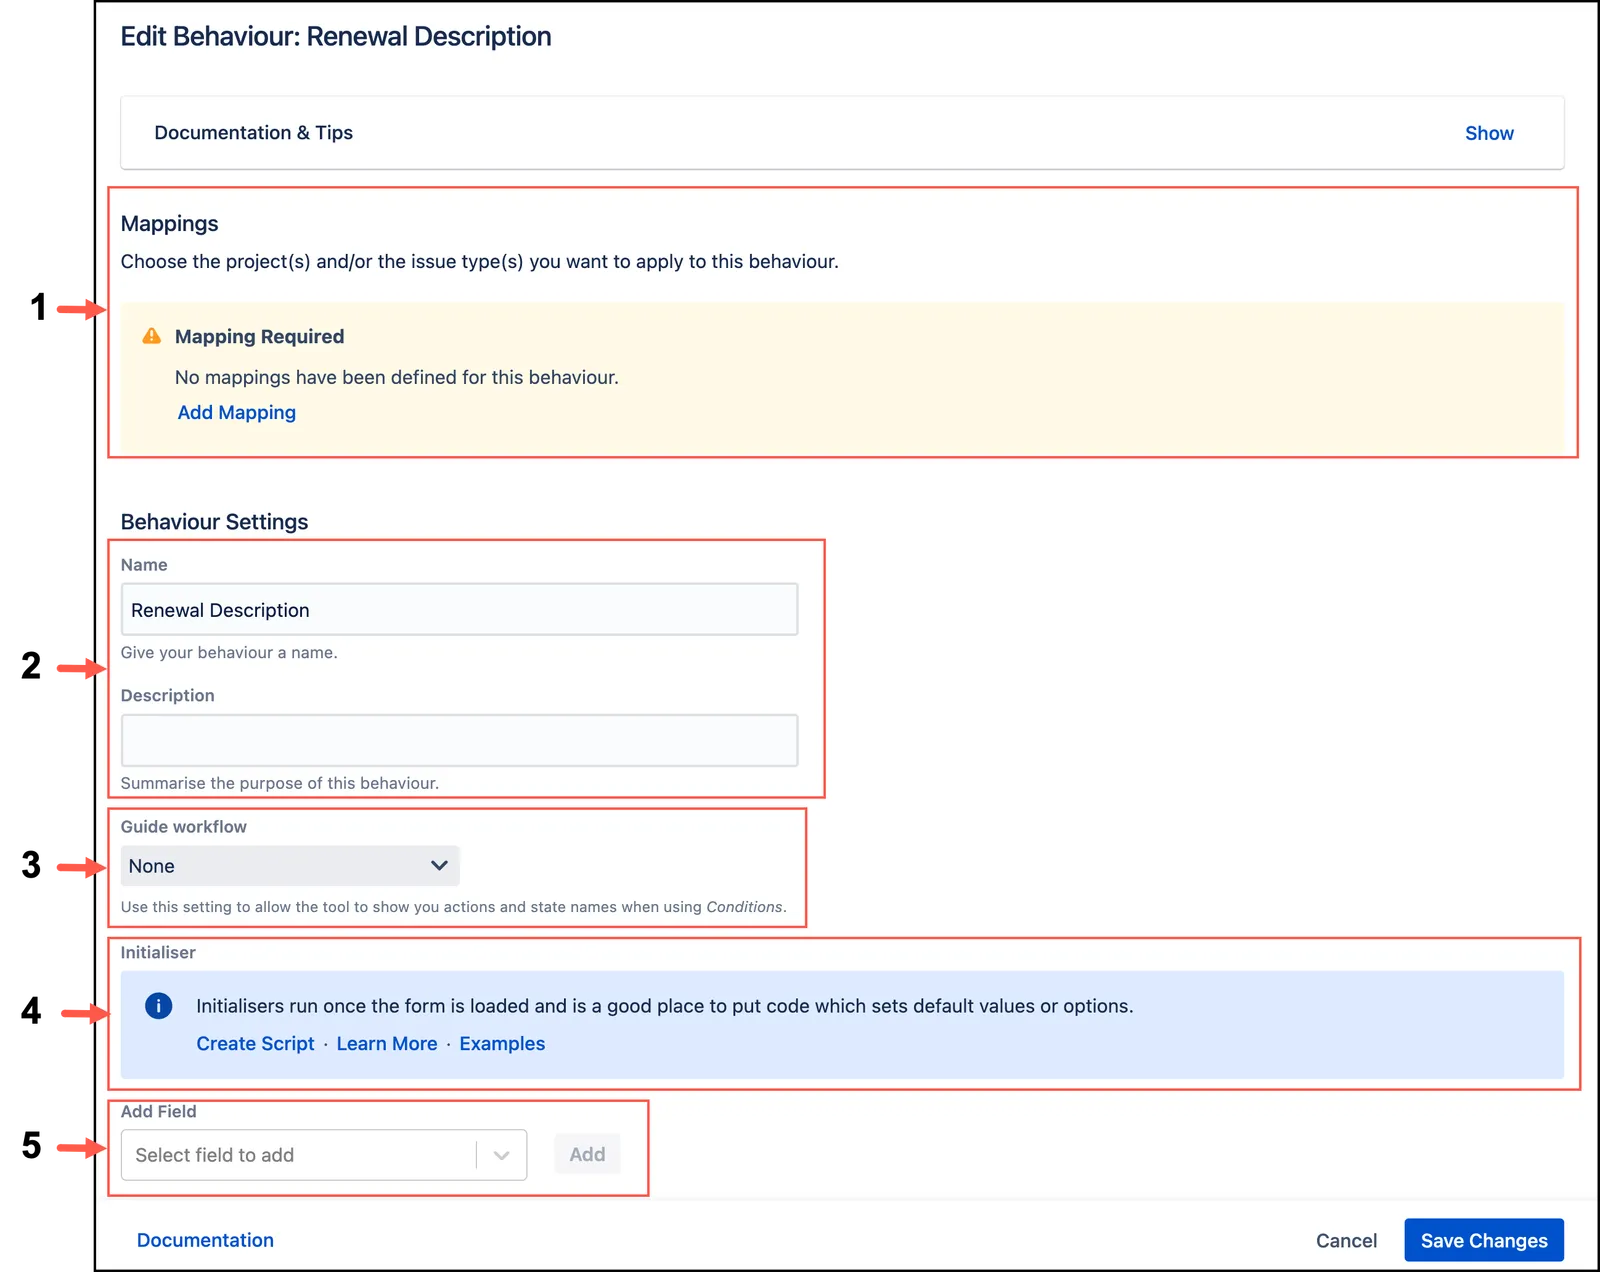Viewport: 1600px width, 1272px height.
Task: Click the Behaviour Settings heading
Action: (214, 522)
